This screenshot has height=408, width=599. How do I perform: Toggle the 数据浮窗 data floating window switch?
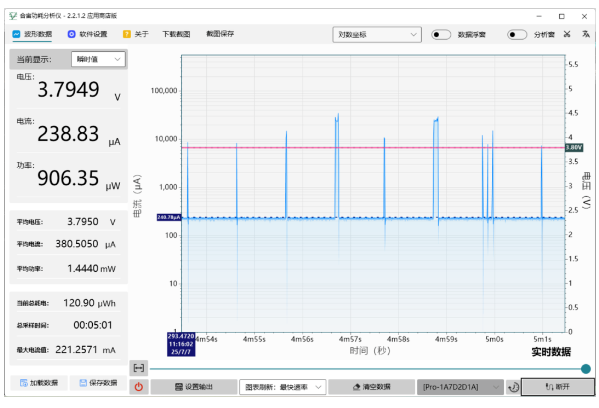pyautogui.click(x=441, y=35)
